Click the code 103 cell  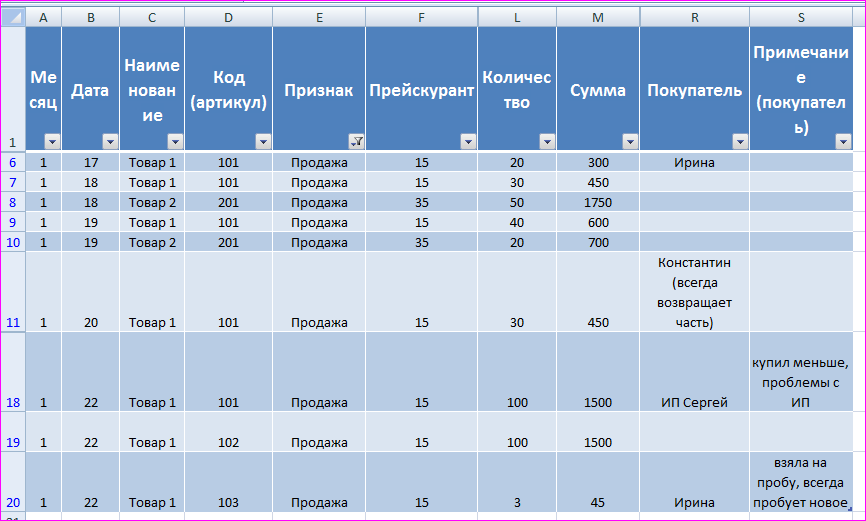tap(229, 482)
